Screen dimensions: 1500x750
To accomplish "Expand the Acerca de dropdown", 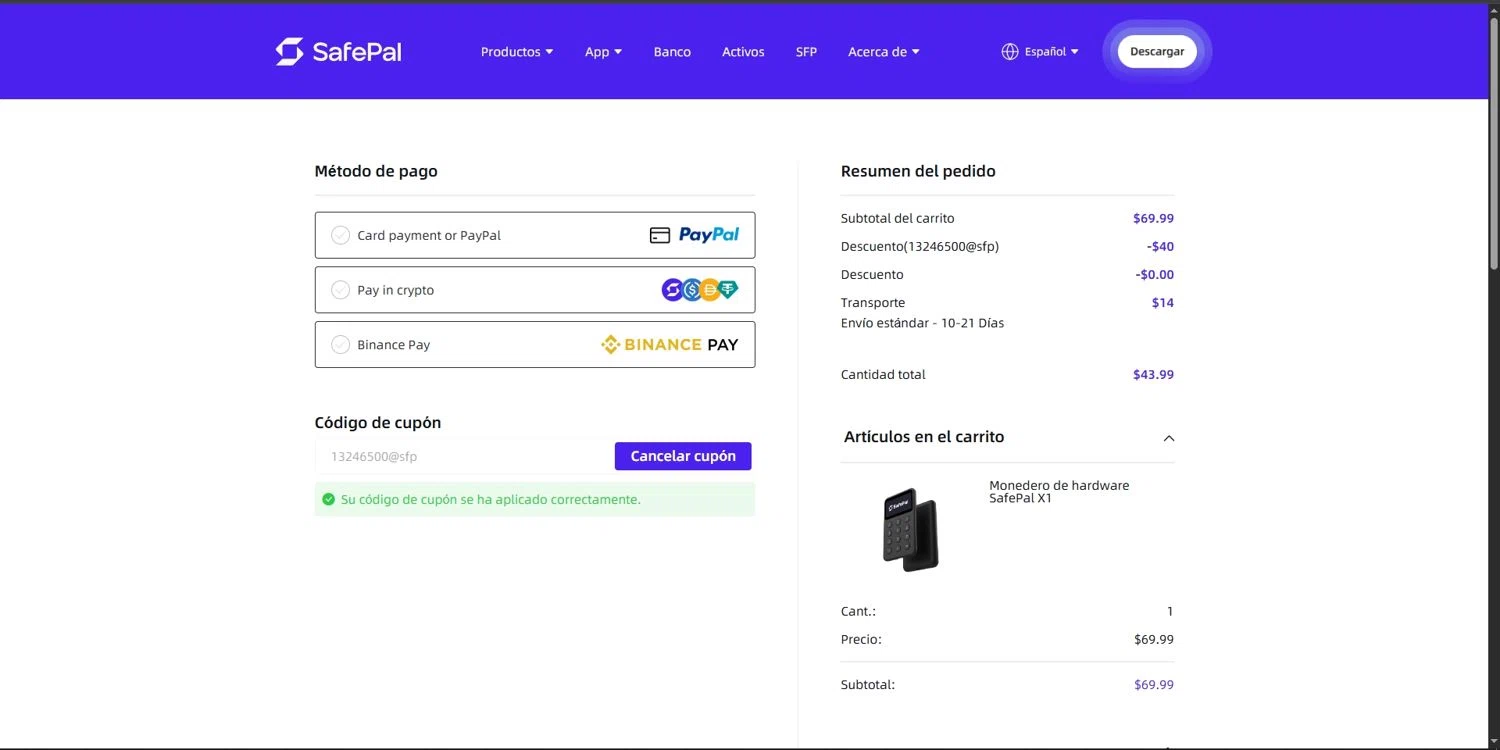I will (884, 52).
